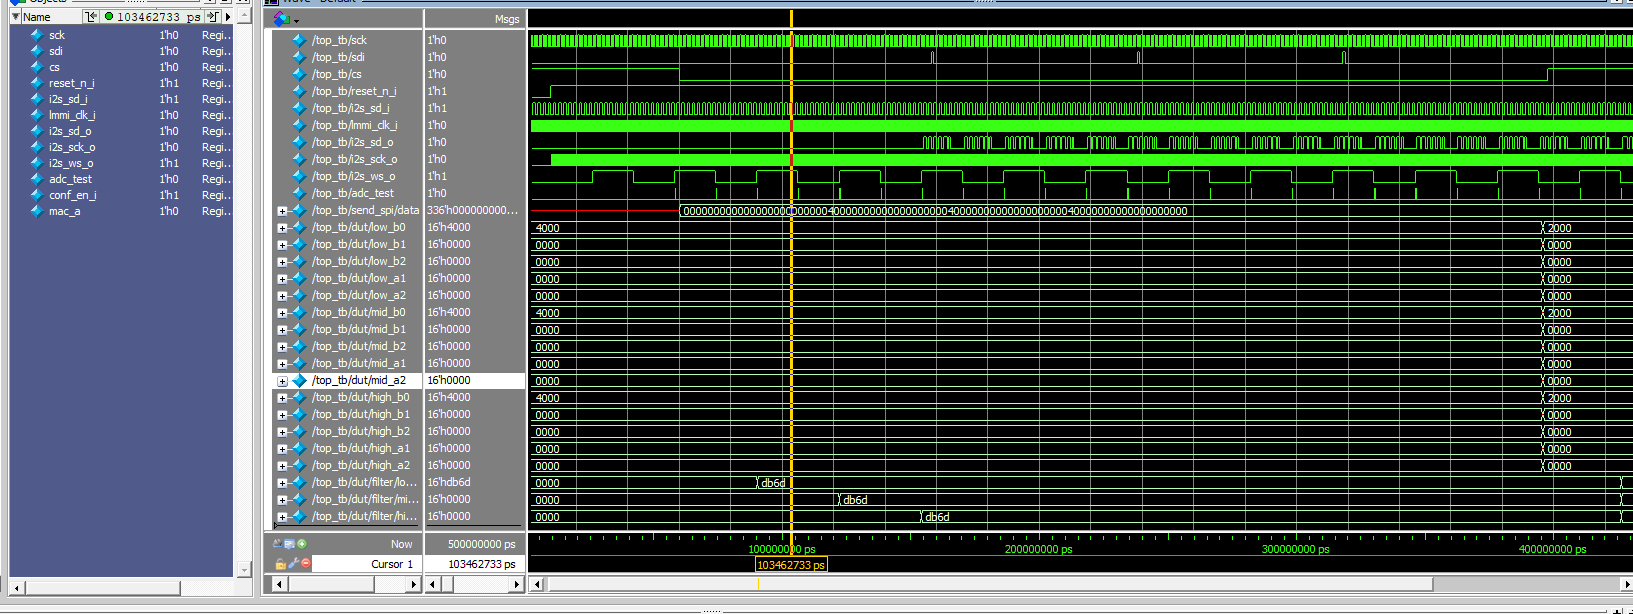Click the yellow cursor time marker label
The width and height of the screenshot is (1633, 614).
(791, 565)
